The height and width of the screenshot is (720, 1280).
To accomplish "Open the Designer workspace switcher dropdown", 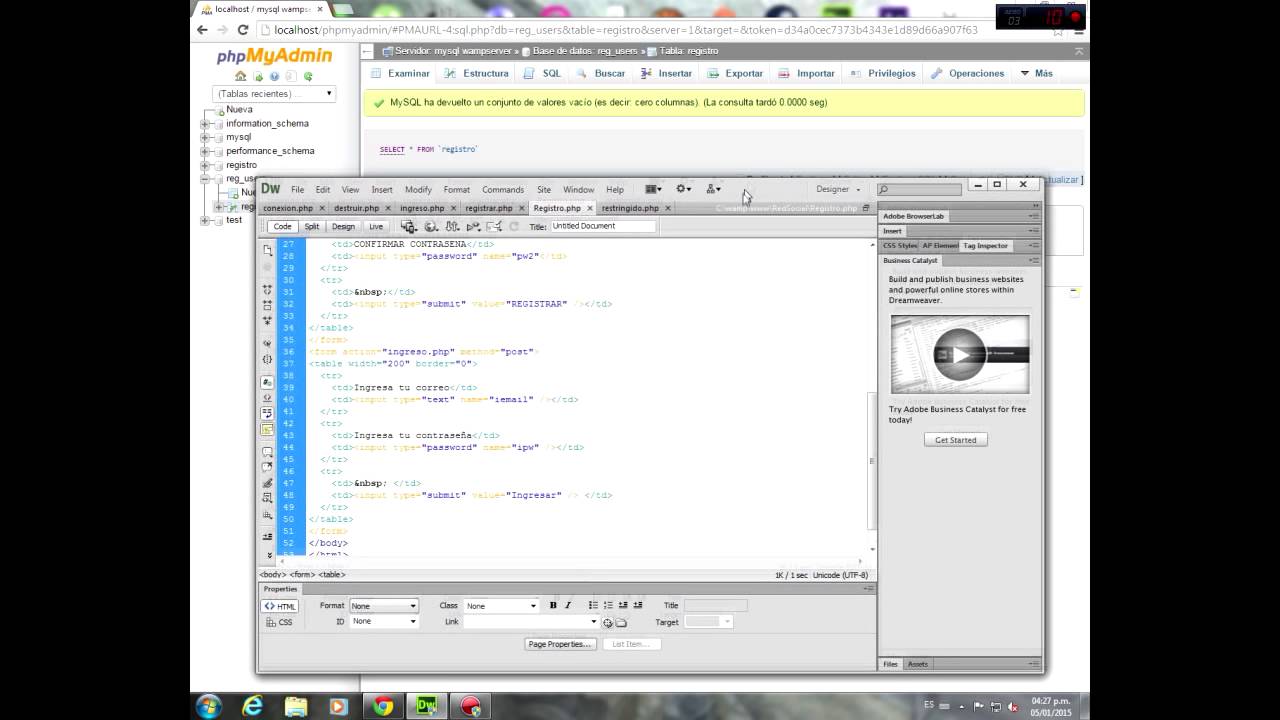I will click(x=838, y=189).
